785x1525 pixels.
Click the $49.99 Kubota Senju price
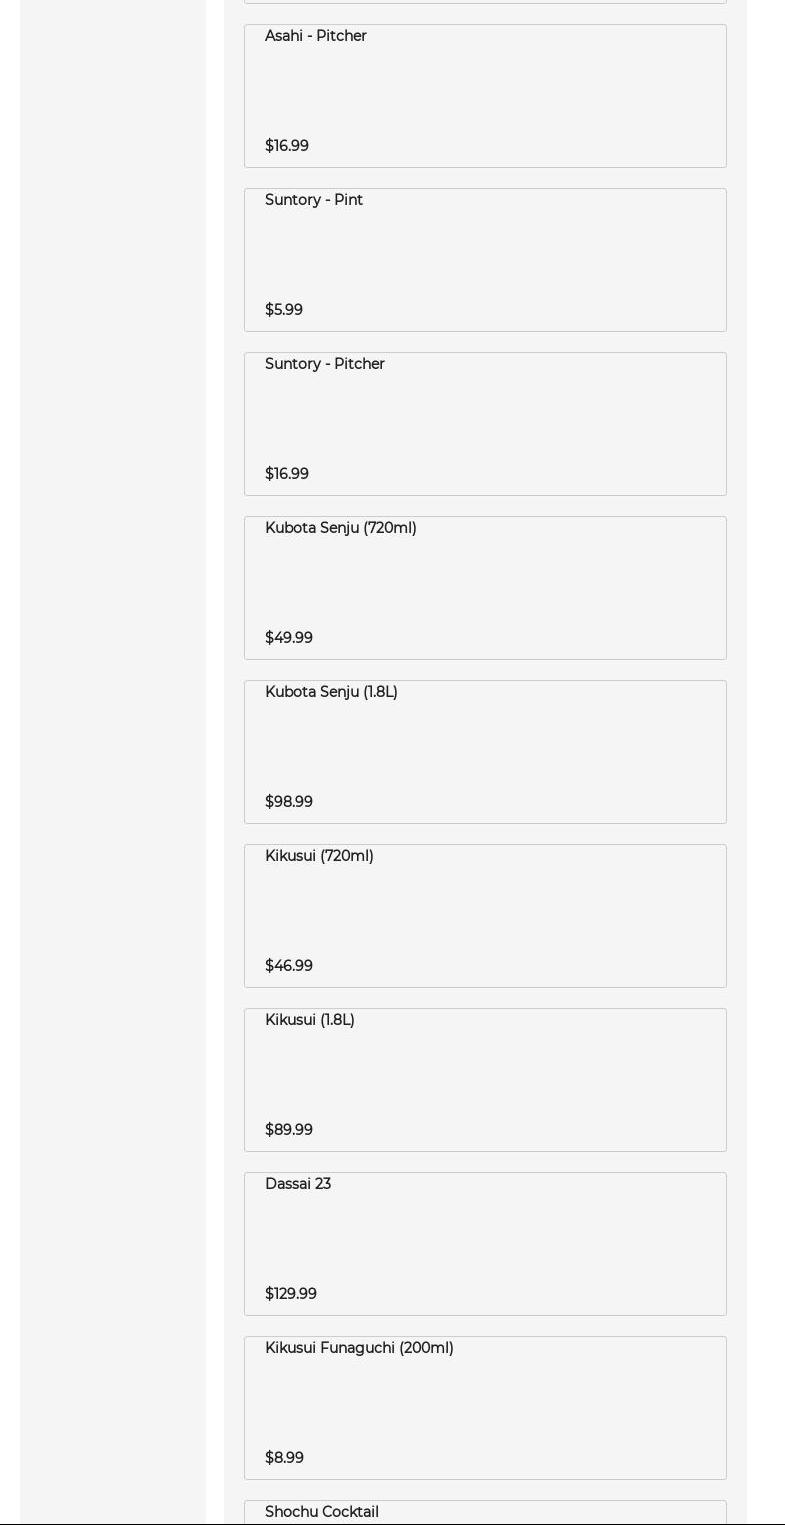click(289, 638)
